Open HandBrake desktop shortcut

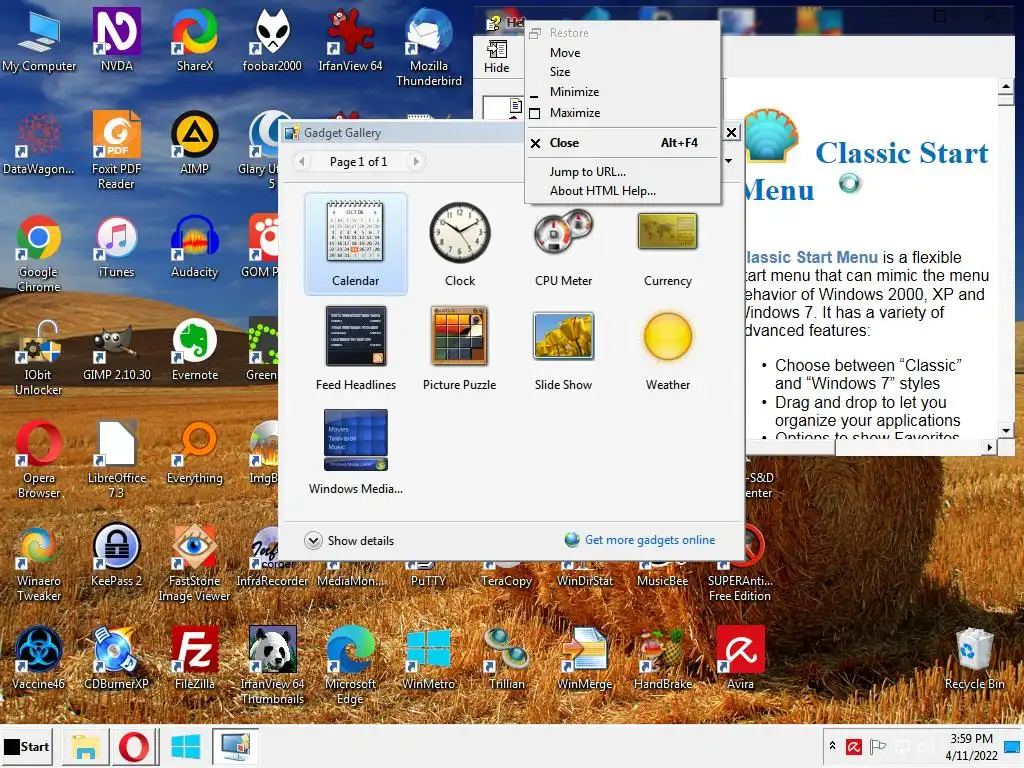click(662, 658)
